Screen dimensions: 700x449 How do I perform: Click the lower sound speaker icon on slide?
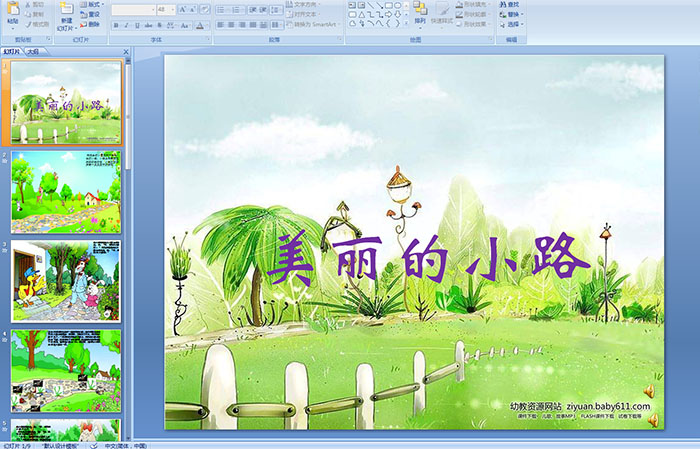(653, 420)
